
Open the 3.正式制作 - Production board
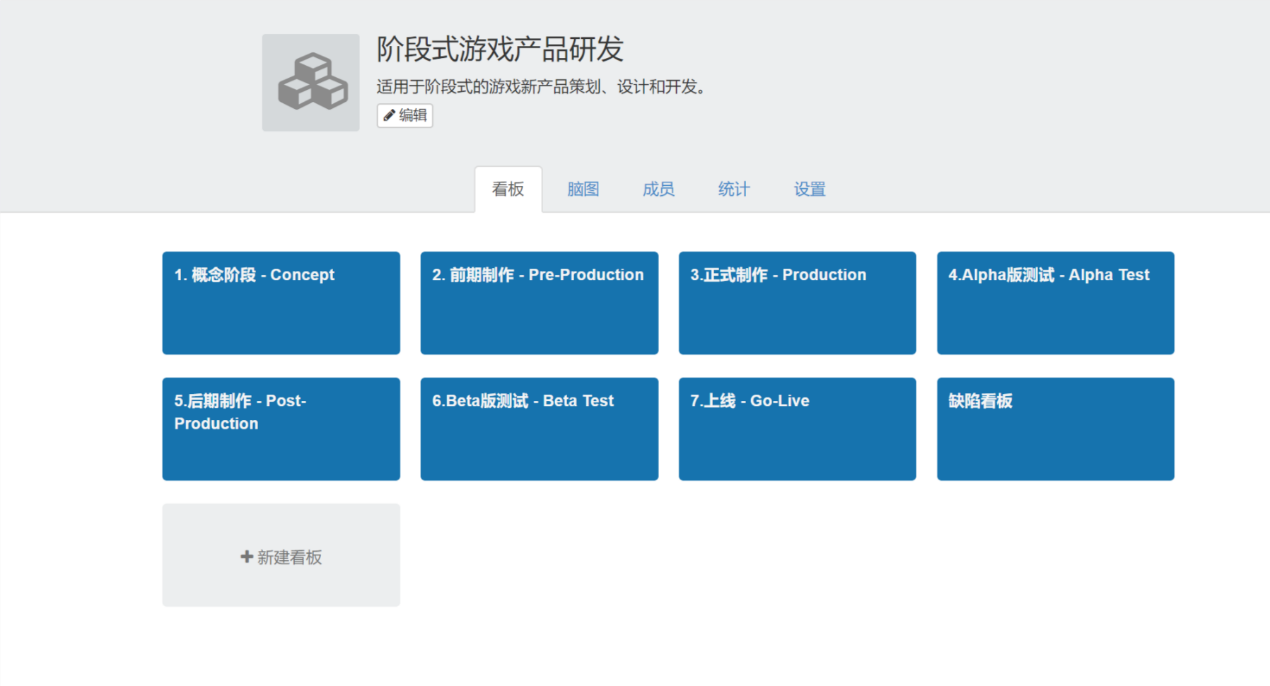click(x=797, y=303)
